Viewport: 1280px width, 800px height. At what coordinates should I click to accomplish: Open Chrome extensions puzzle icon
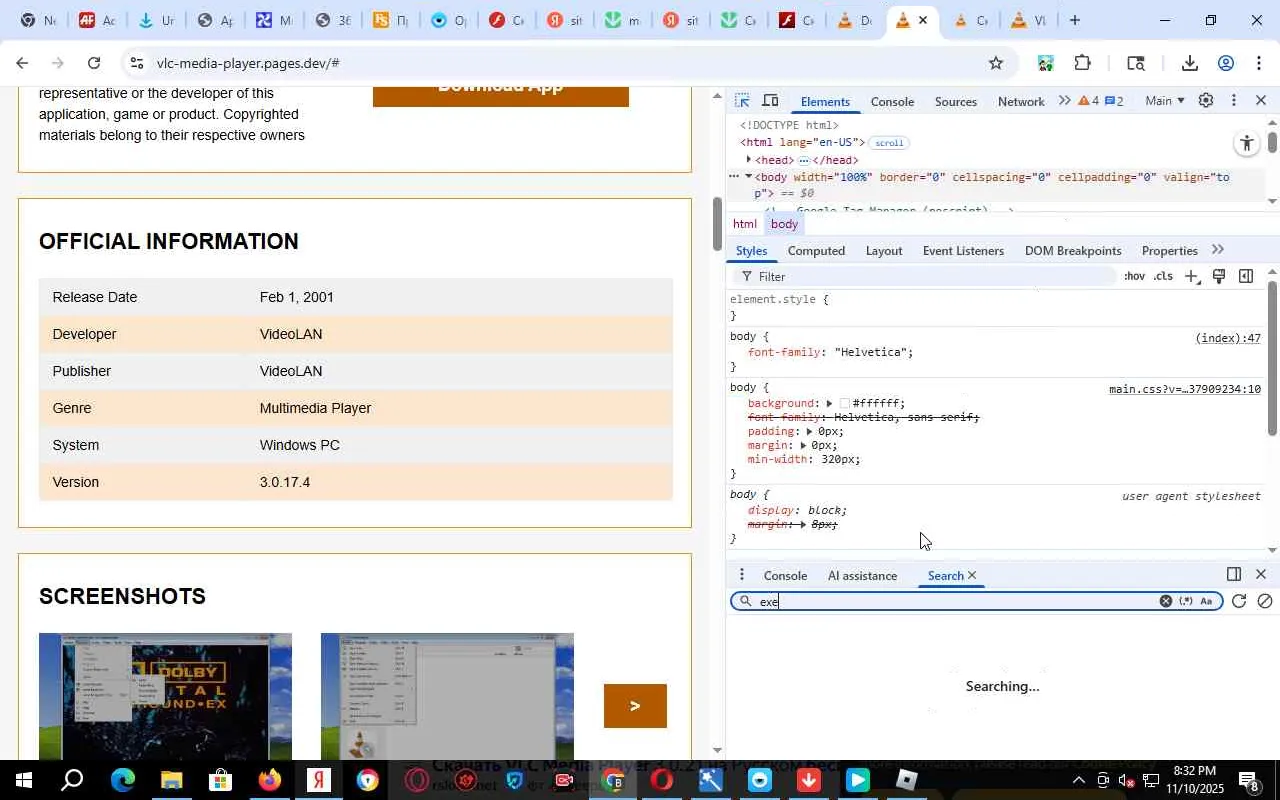tap(1082, 63)
